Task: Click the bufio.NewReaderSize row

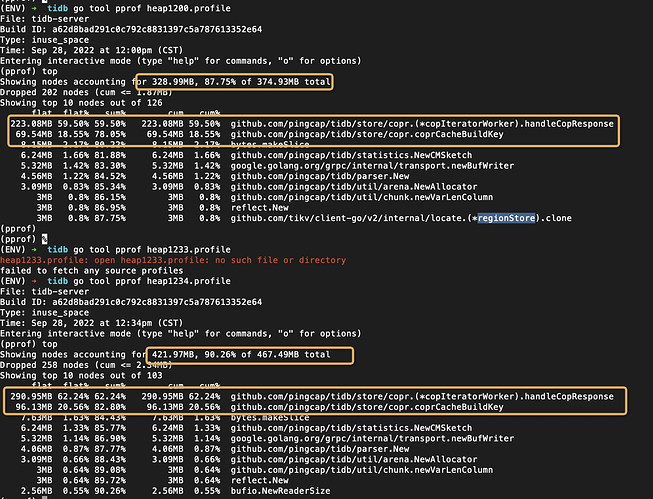Action: tap(175, 491)
